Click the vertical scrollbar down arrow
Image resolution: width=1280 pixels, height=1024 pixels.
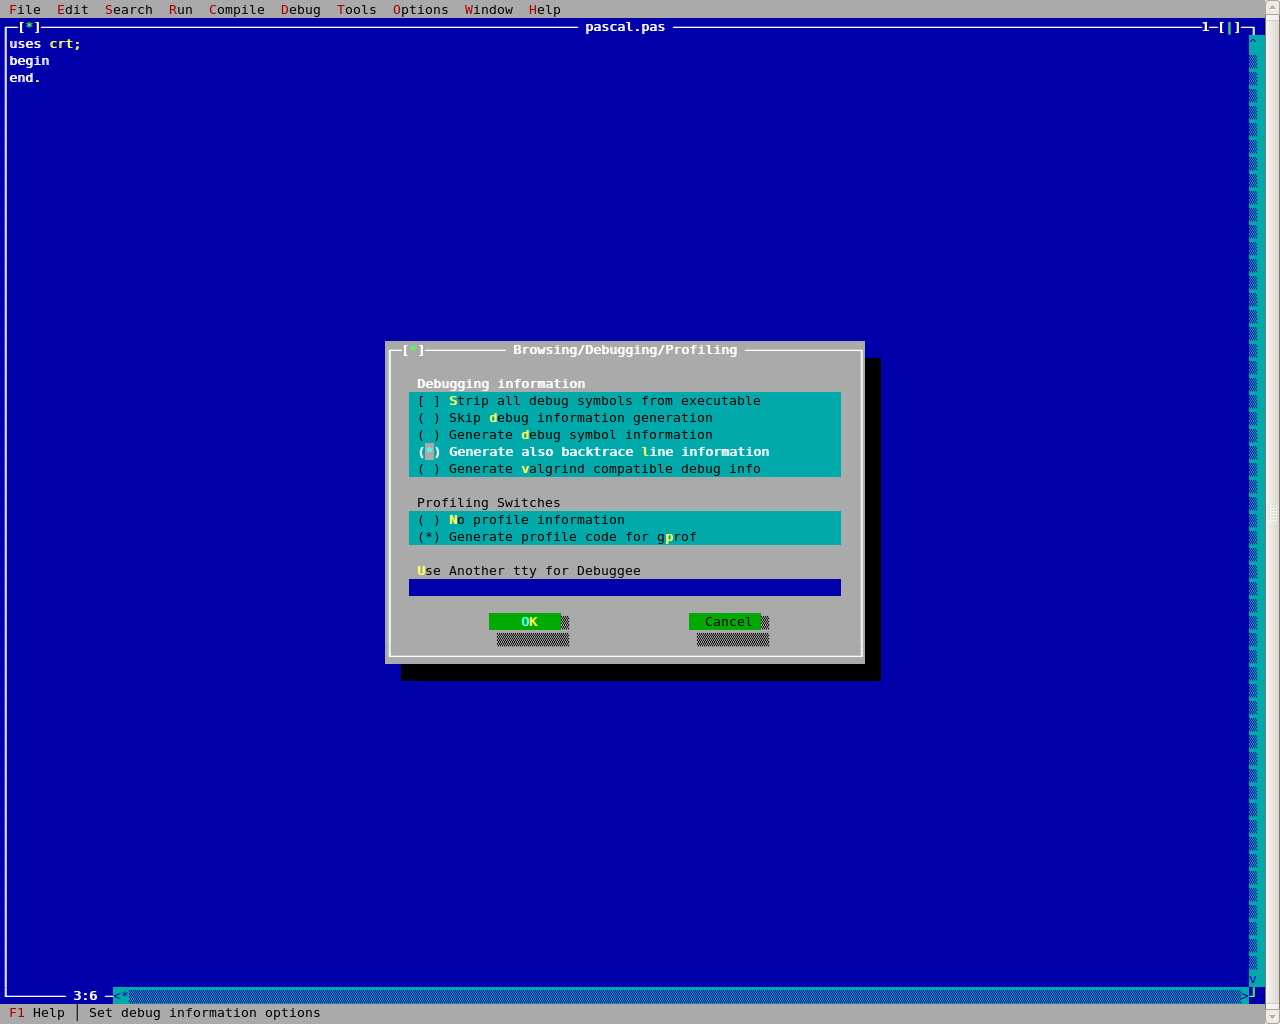pos(1253,979)
